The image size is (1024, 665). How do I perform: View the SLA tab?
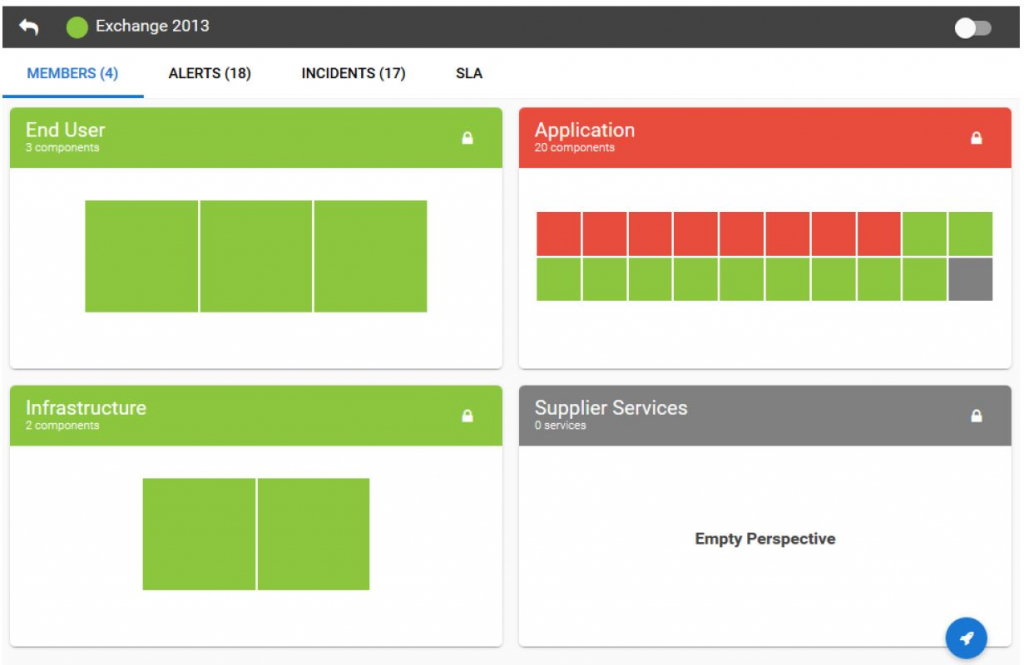469,73
